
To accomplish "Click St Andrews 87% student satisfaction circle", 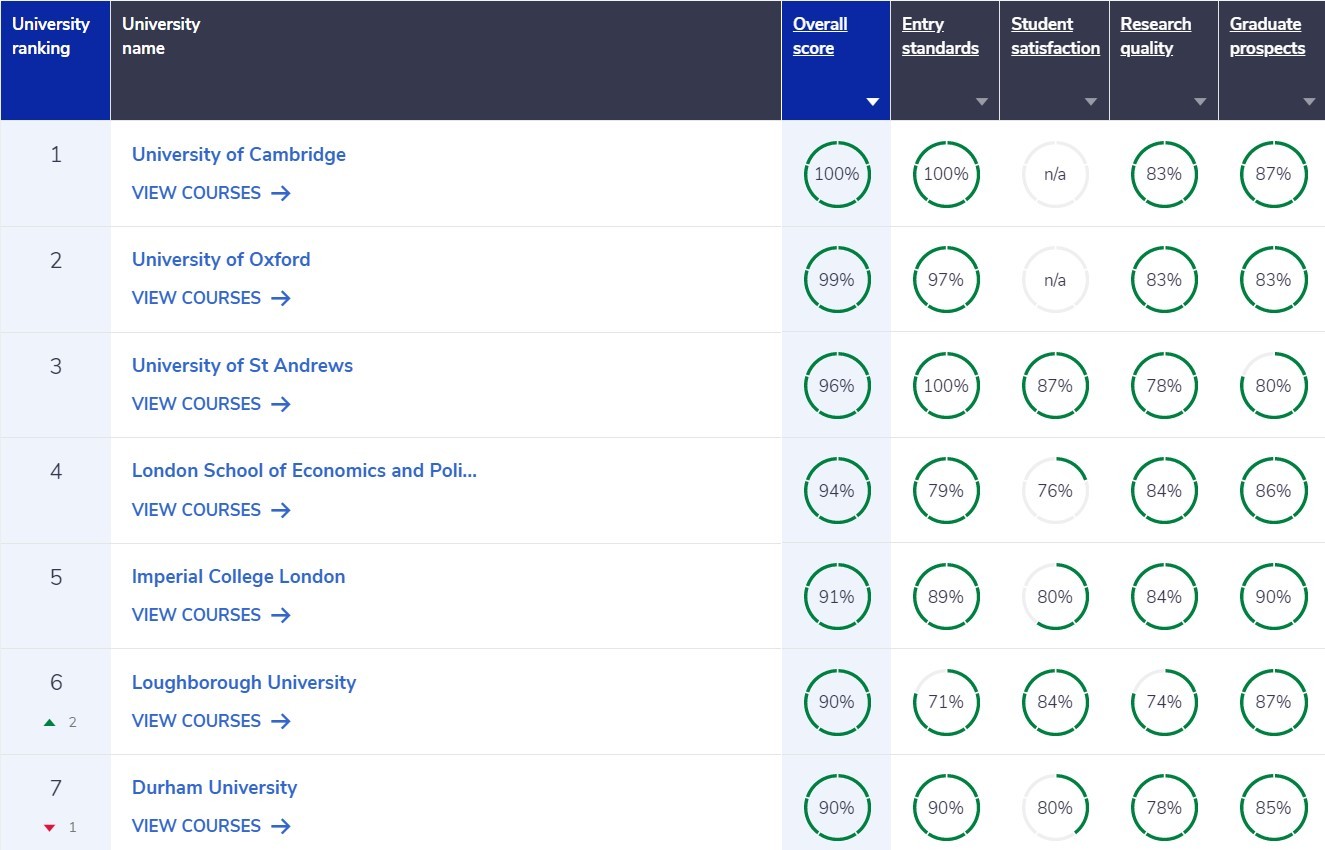I will [1055, 385].
